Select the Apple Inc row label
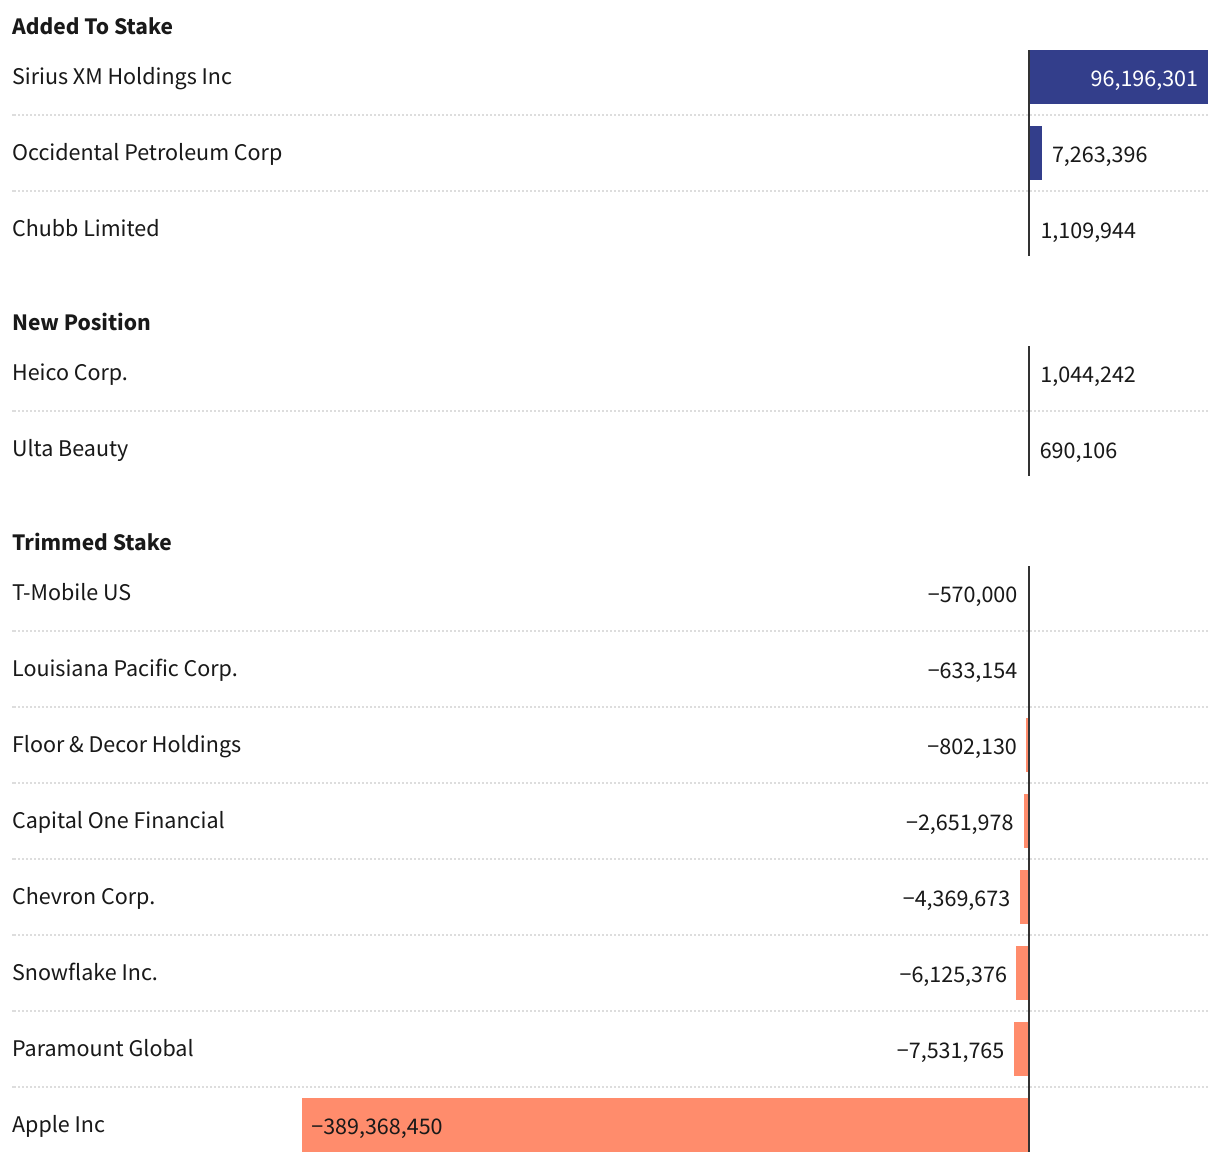The image size is (1220, 1162). (59, 1125)
